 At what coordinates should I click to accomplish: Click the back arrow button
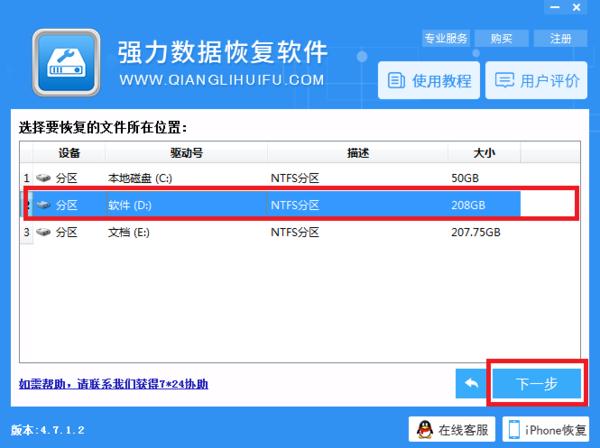coord(471,383)
